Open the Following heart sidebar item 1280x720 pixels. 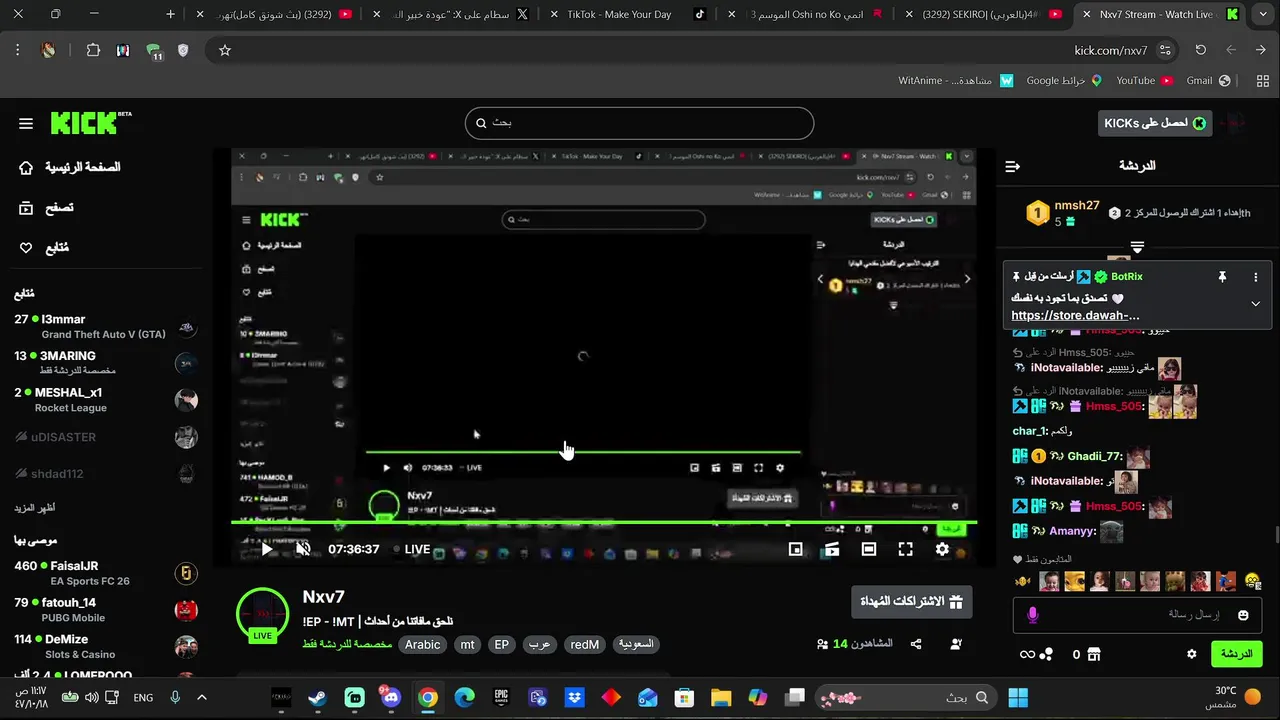(43, 247)
